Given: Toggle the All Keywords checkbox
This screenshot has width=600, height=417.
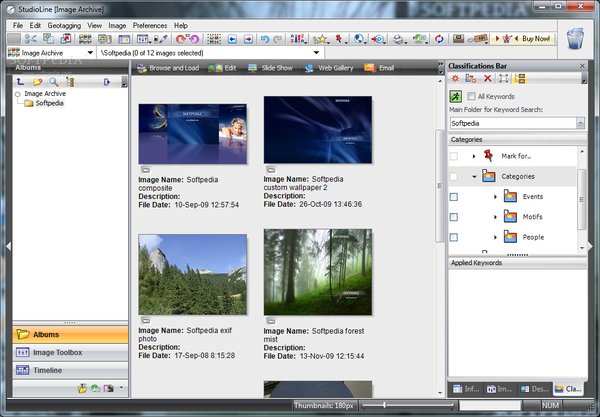Looking at the screenshot, I should 471,96.
